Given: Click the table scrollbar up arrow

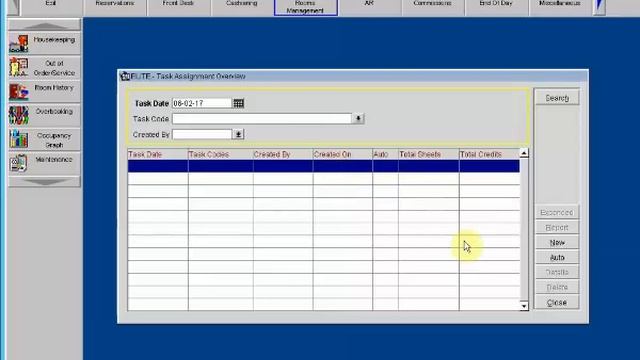Looking at the screenshot, I should pyautogui.click(x=524, y=153).
